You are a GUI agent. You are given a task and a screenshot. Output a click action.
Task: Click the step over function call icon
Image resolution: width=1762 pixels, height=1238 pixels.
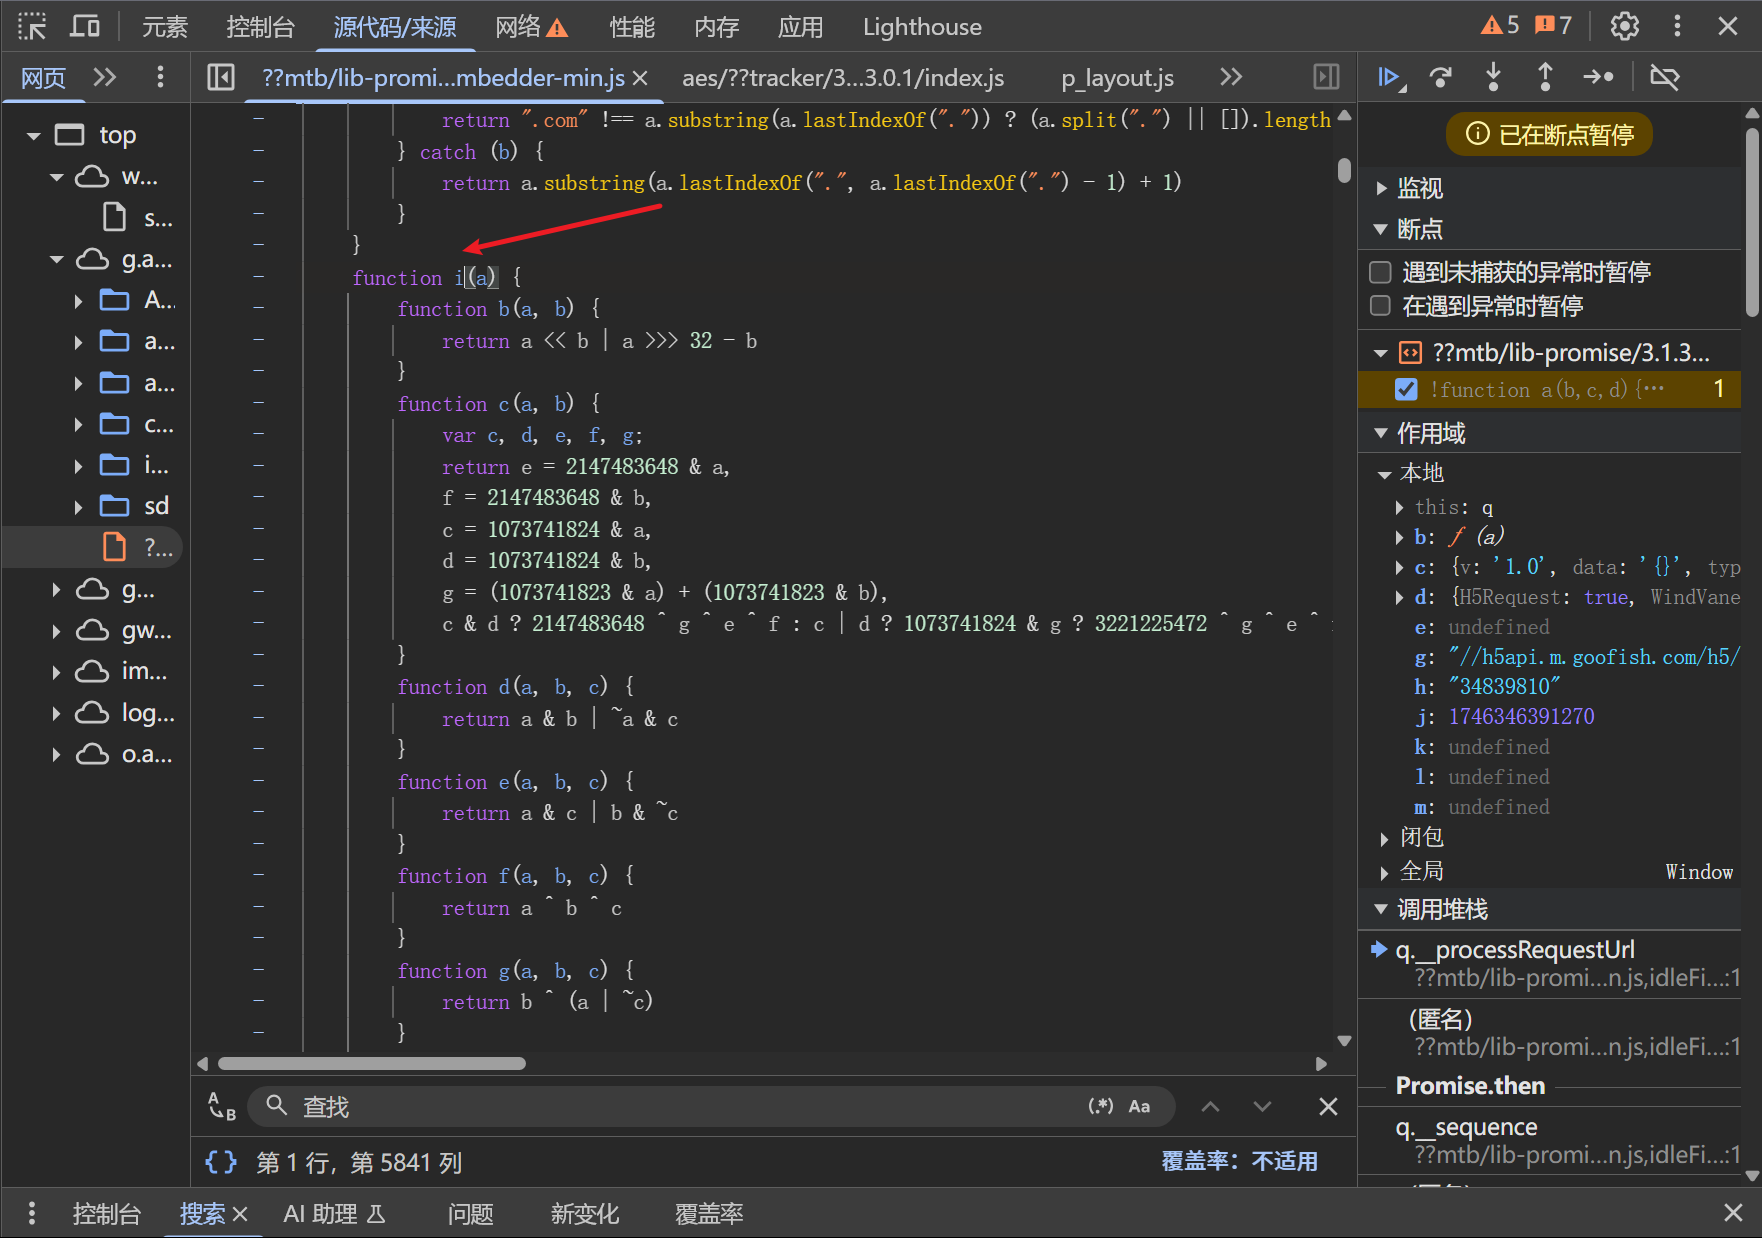(x=1441, y=77)
